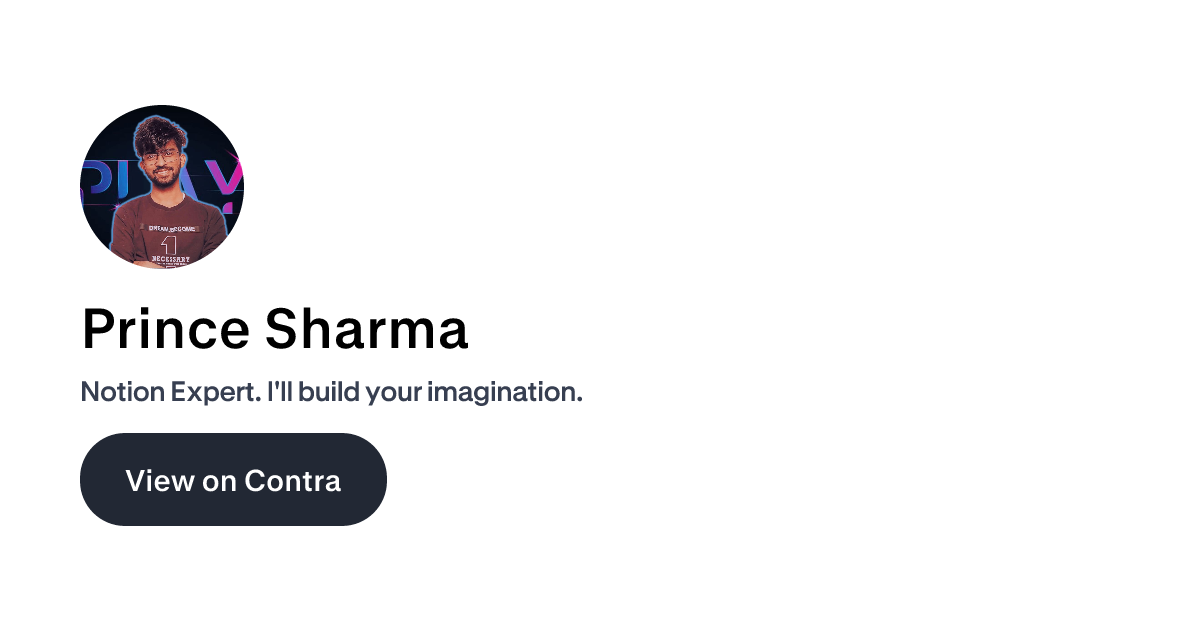Select the Prince Sharma name heading
This screenshot has width=1200, height=630.
[275, 329]
